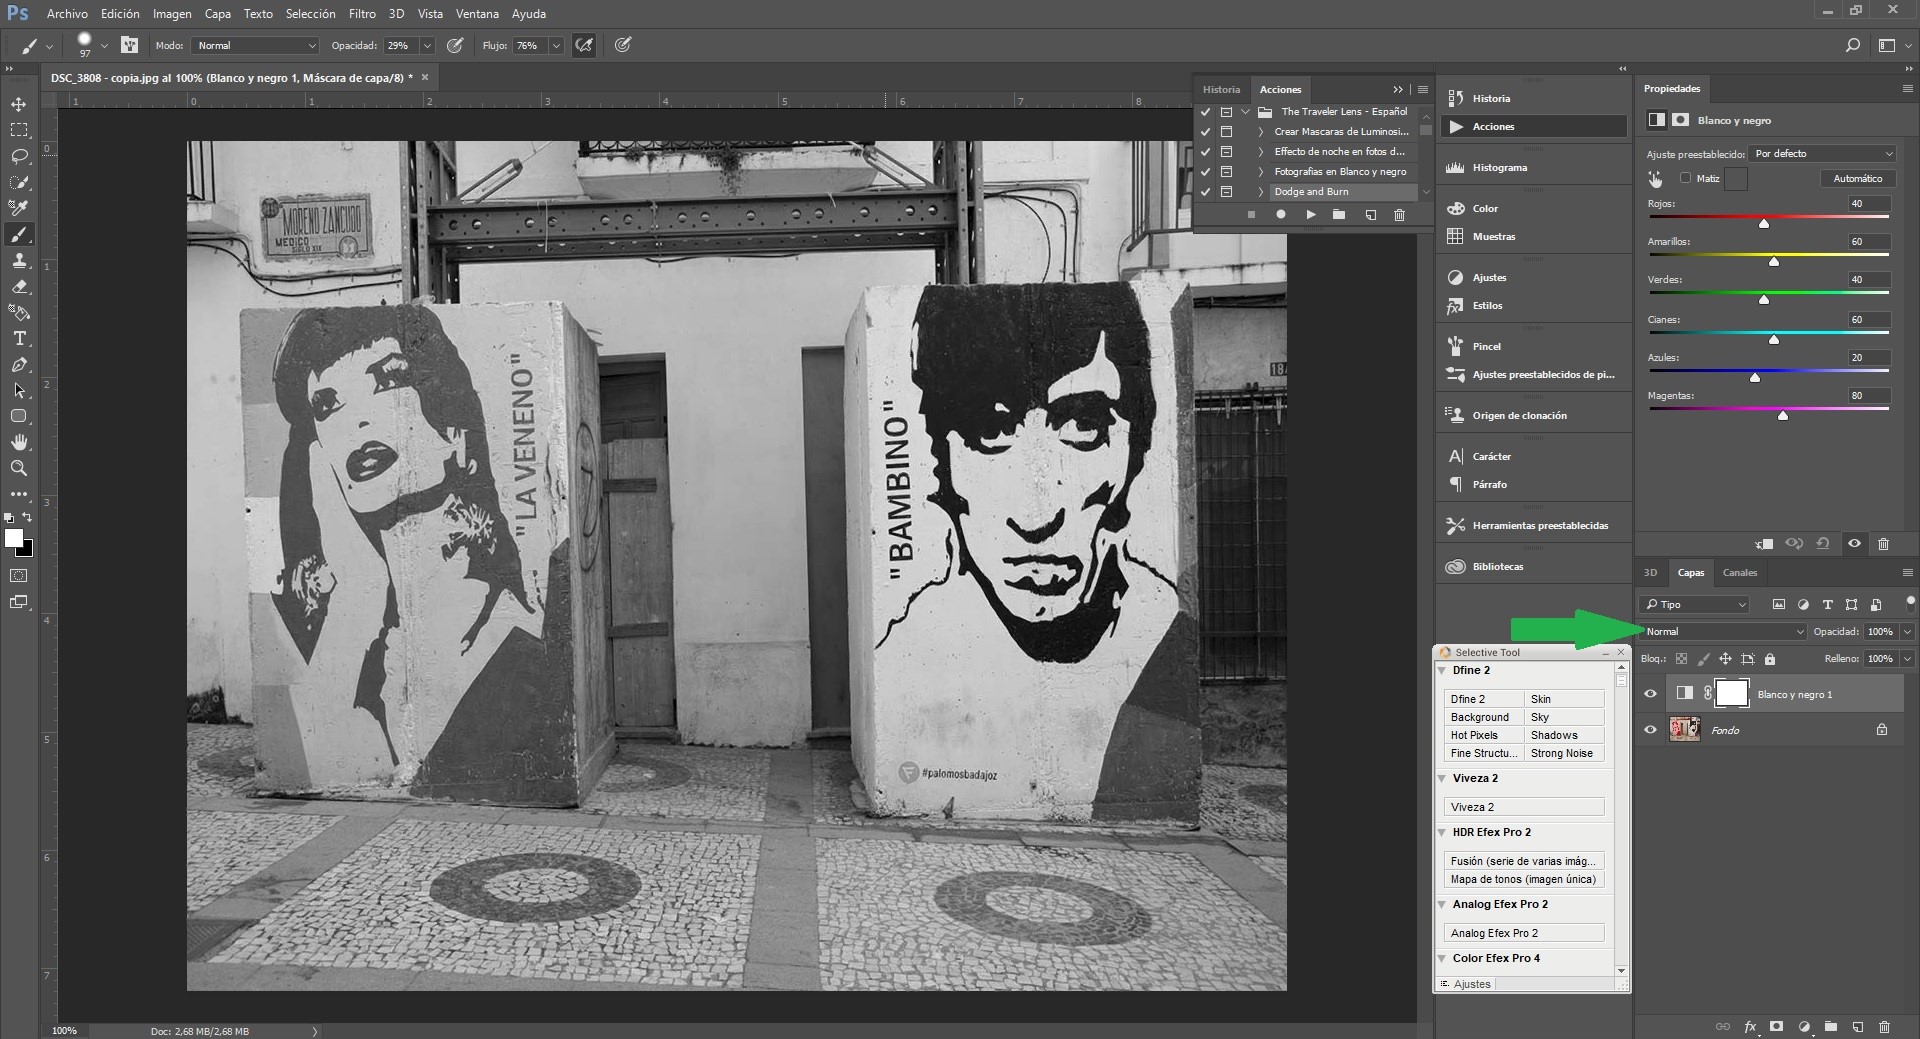Switch to the 3D panel tab
The height and width of the screenshot is (1039, 1920).
point(1650,573)
